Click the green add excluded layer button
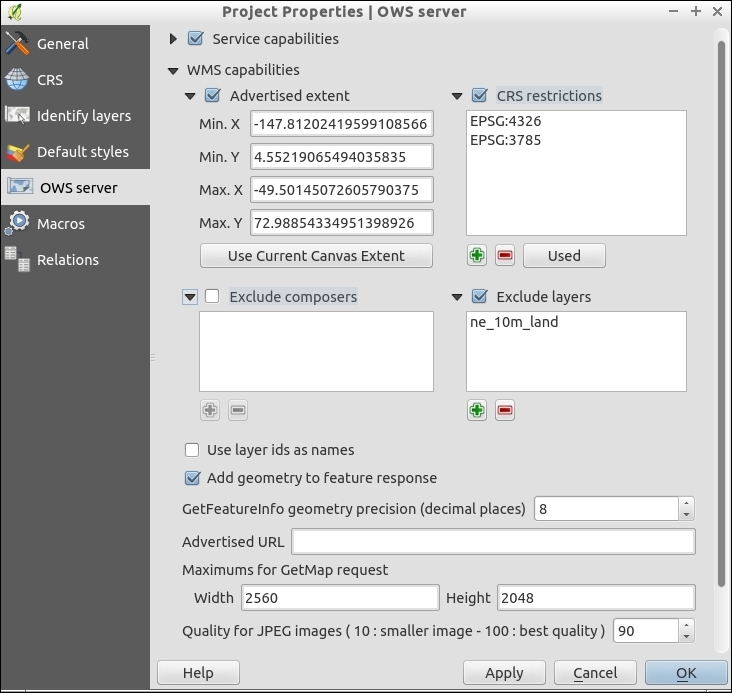 477,410
